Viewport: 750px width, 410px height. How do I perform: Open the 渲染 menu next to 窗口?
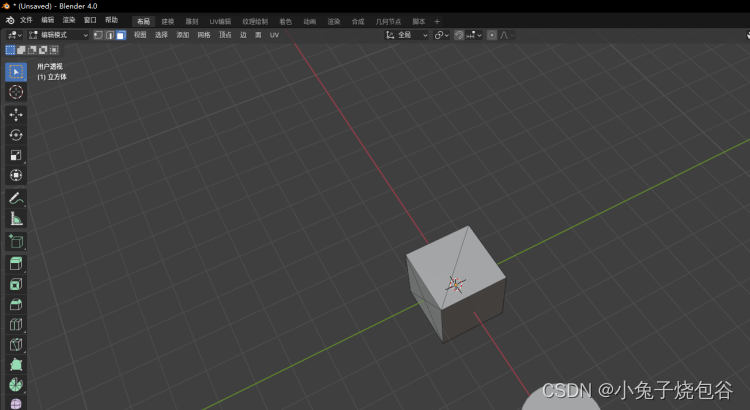[x=69, y=20]
